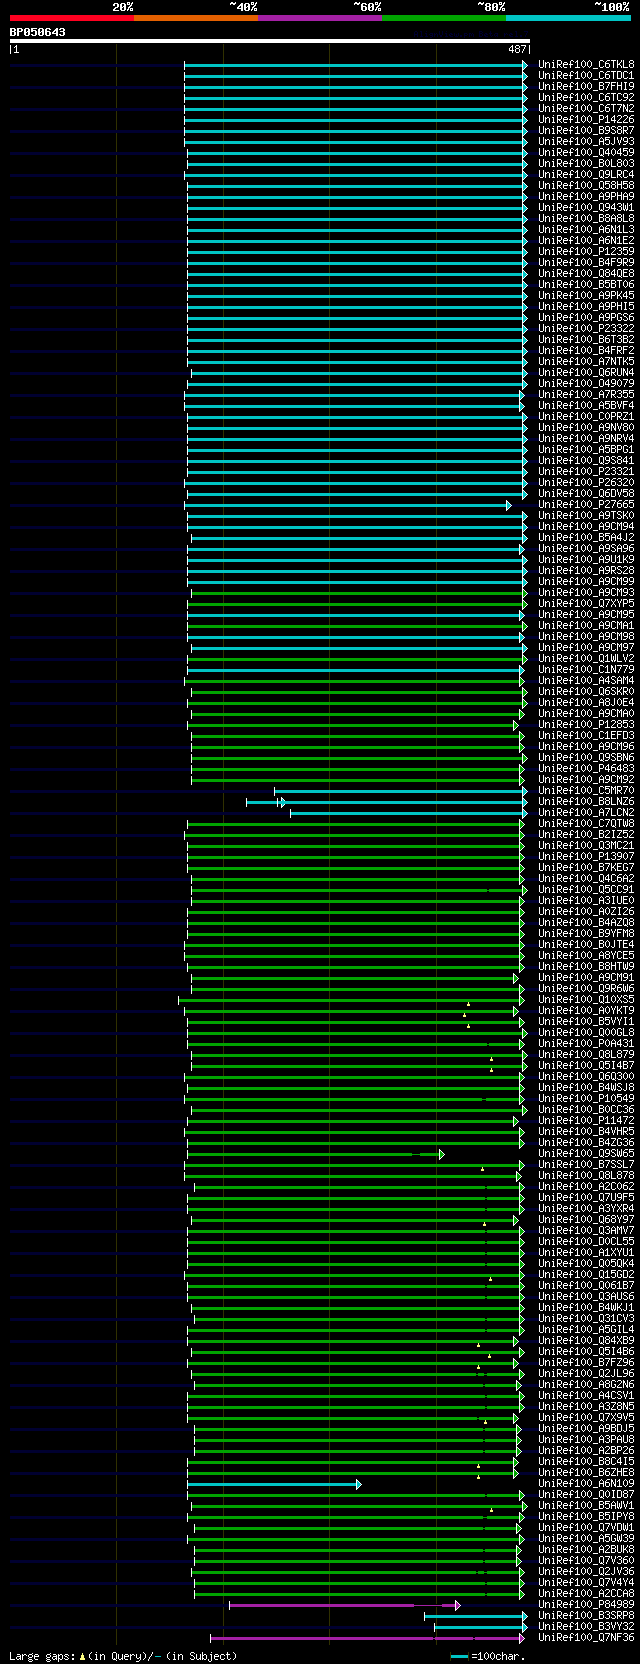Select the UniRef100_Q10XS5 label

(586, 999)
